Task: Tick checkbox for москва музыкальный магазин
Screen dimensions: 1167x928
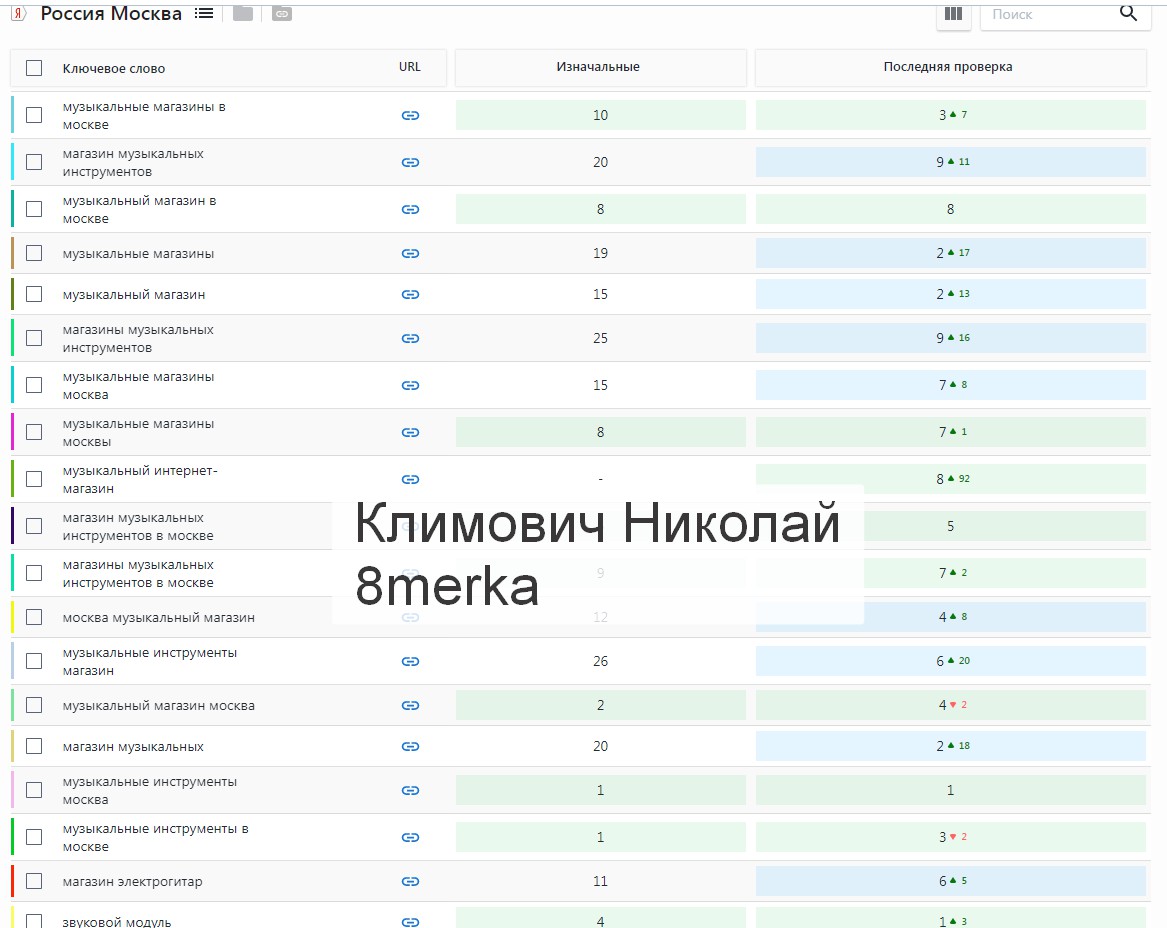Action: tap(34, 617)
